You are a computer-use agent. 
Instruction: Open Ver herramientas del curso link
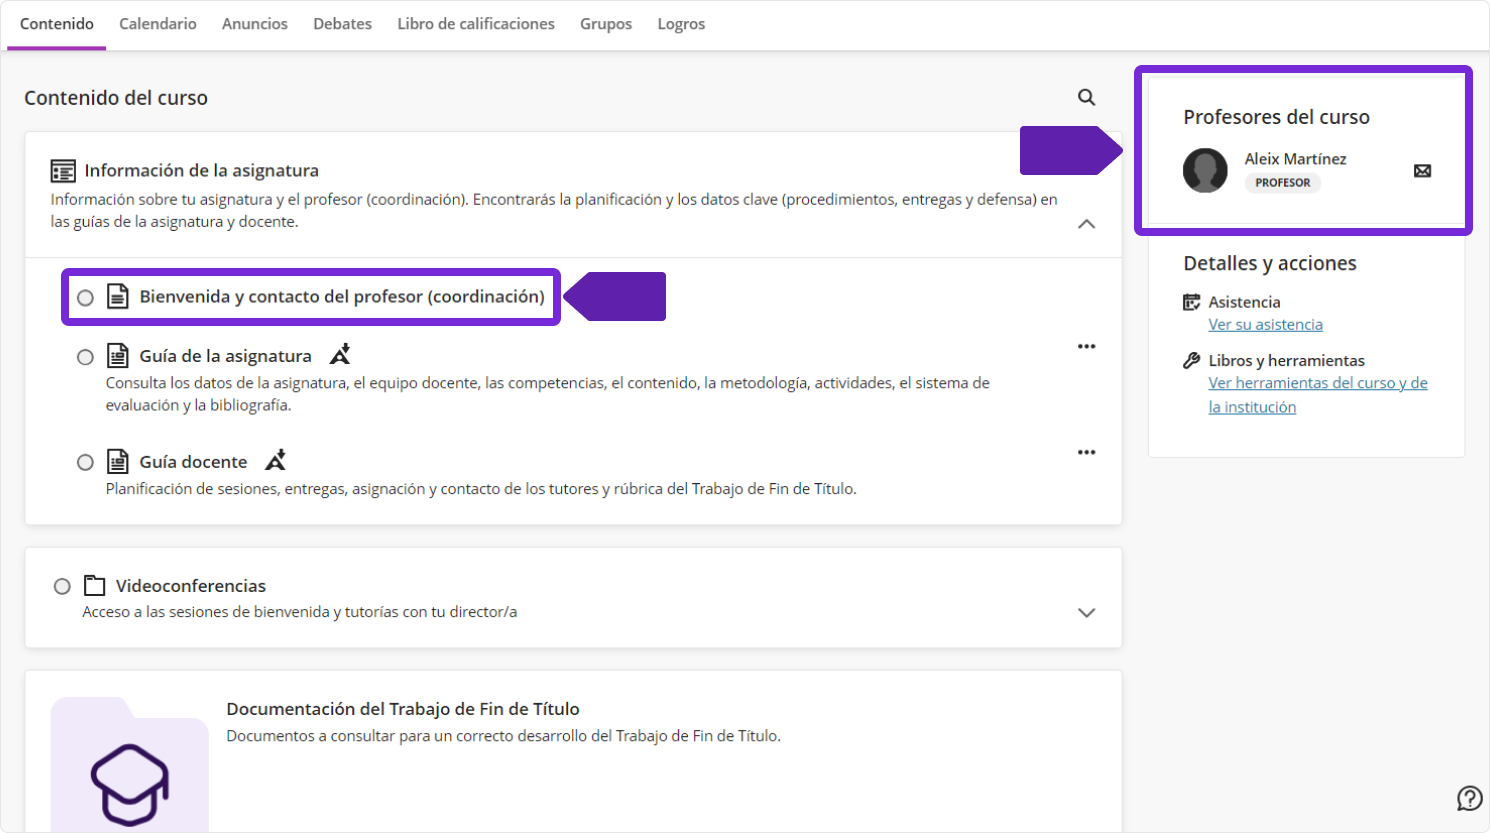pyautogui.click(x=1317, y=384)
